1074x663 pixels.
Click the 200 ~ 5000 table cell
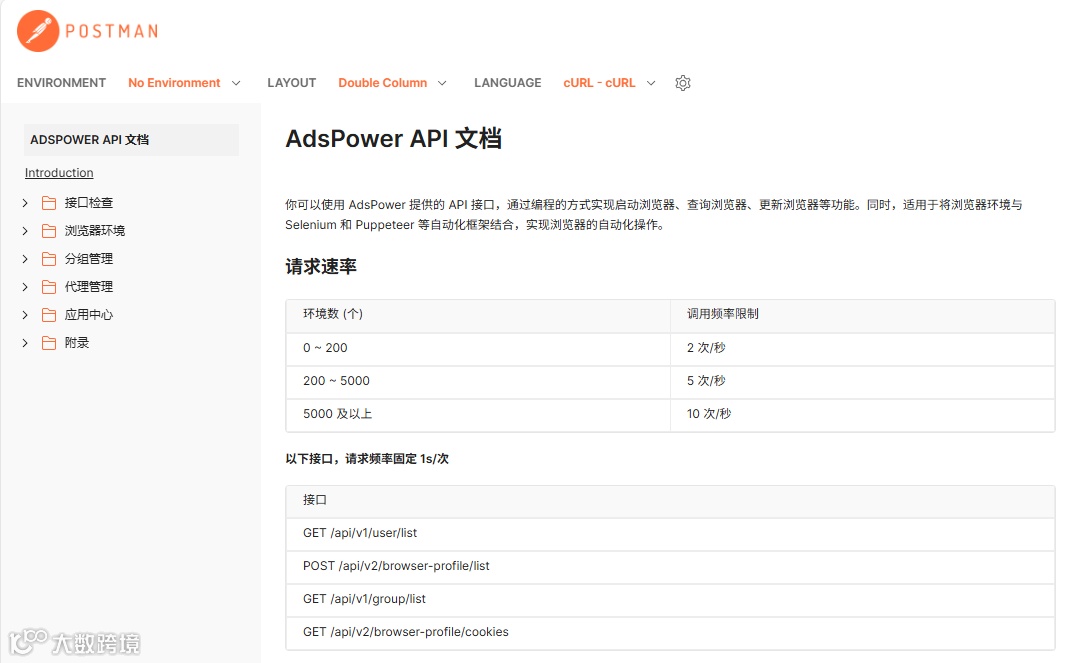click(477, 382)
